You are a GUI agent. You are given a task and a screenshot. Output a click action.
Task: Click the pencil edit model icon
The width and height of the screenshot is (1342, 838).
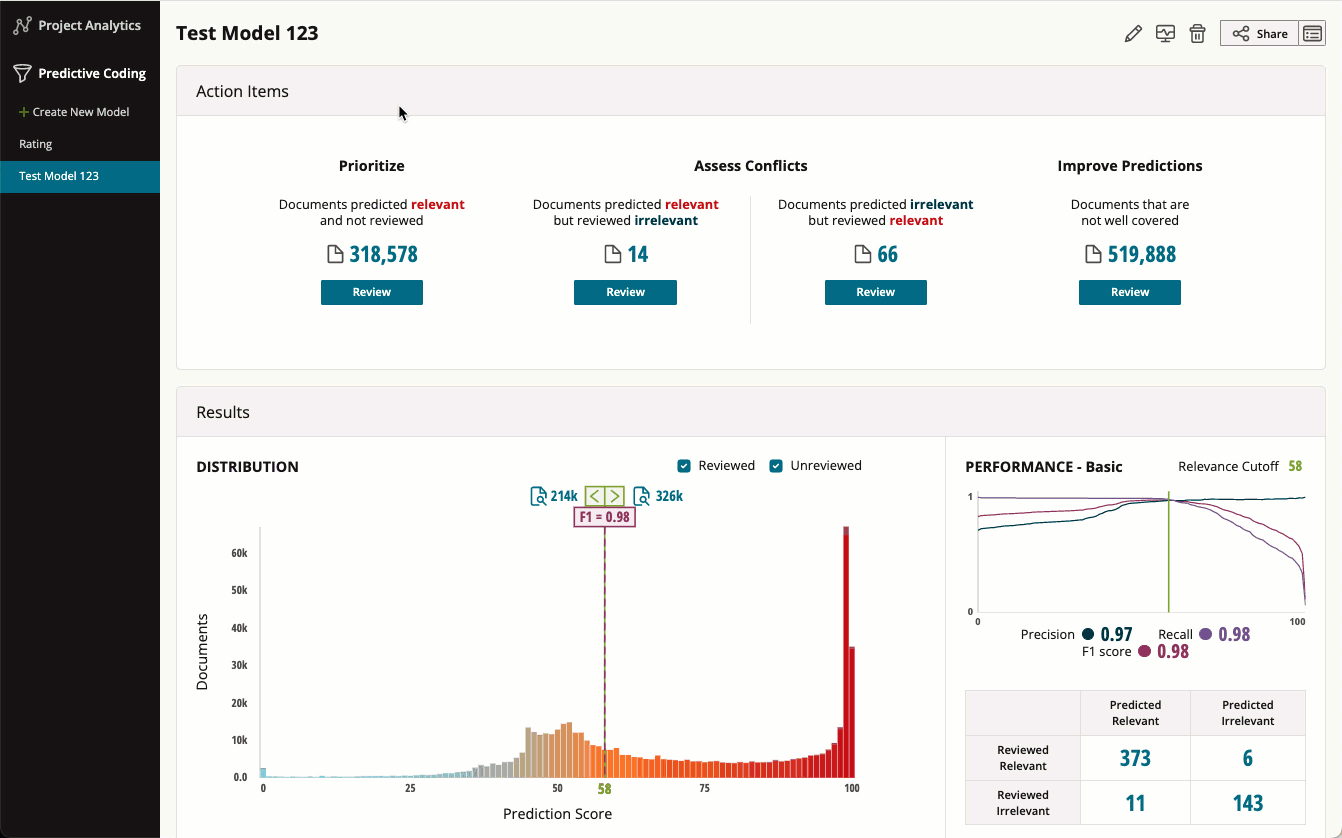pos(1133,34)
